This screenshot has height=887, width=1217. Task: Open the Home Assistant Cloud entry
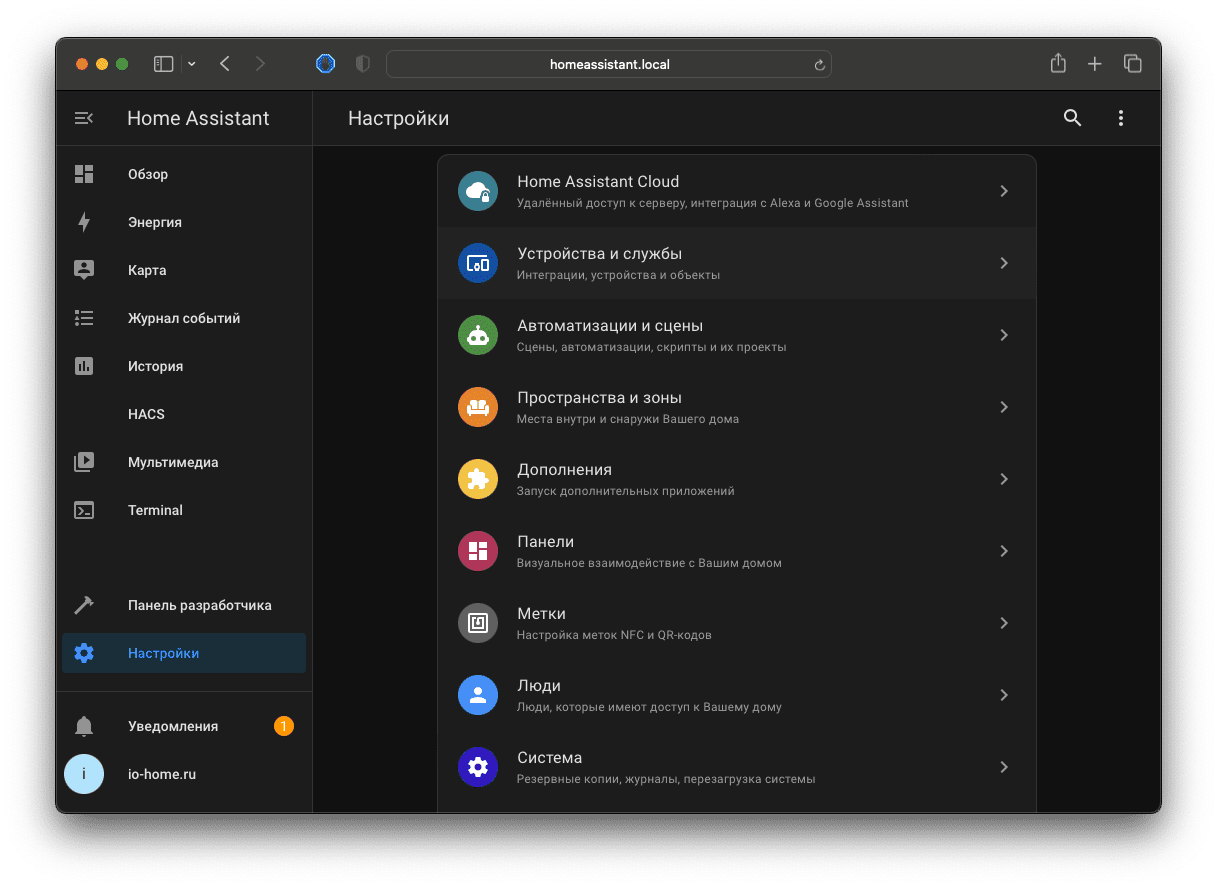point(737,191)
